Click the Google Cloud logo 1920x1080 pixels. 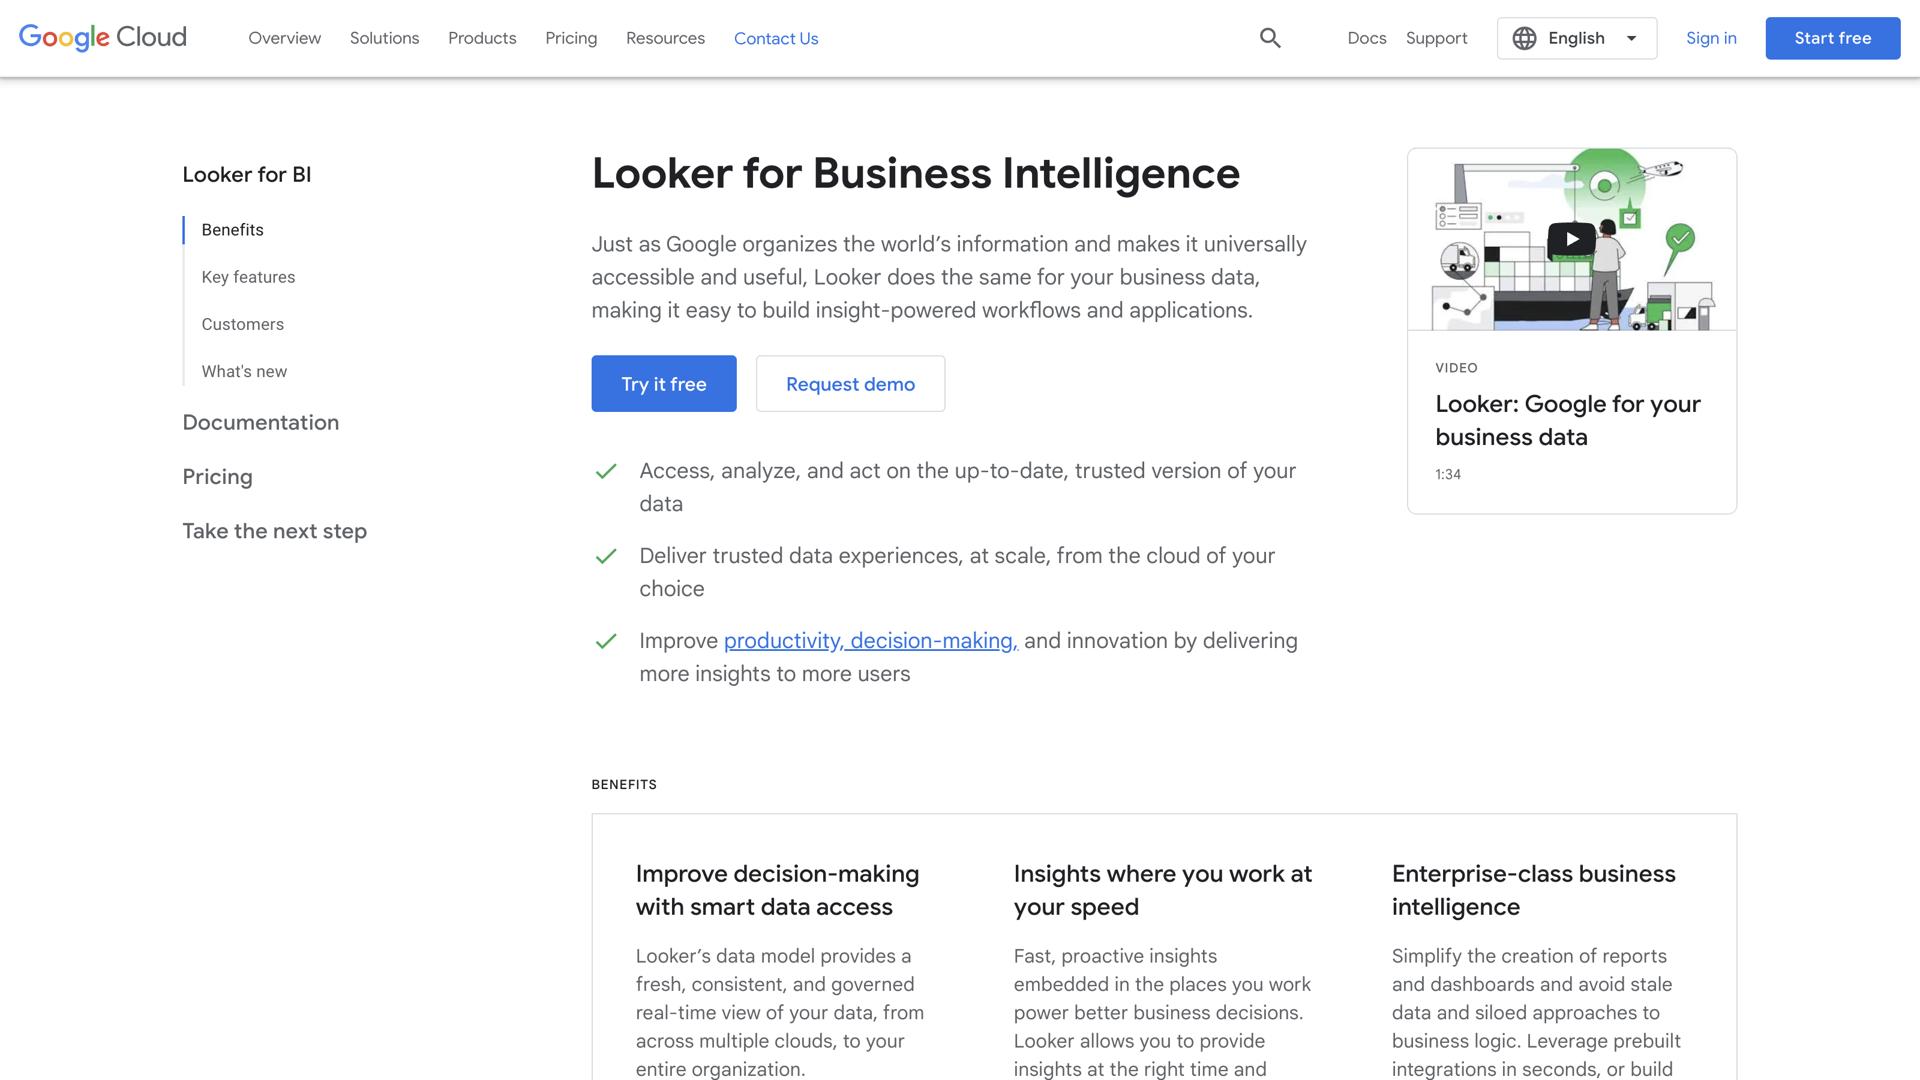[103, 38]
